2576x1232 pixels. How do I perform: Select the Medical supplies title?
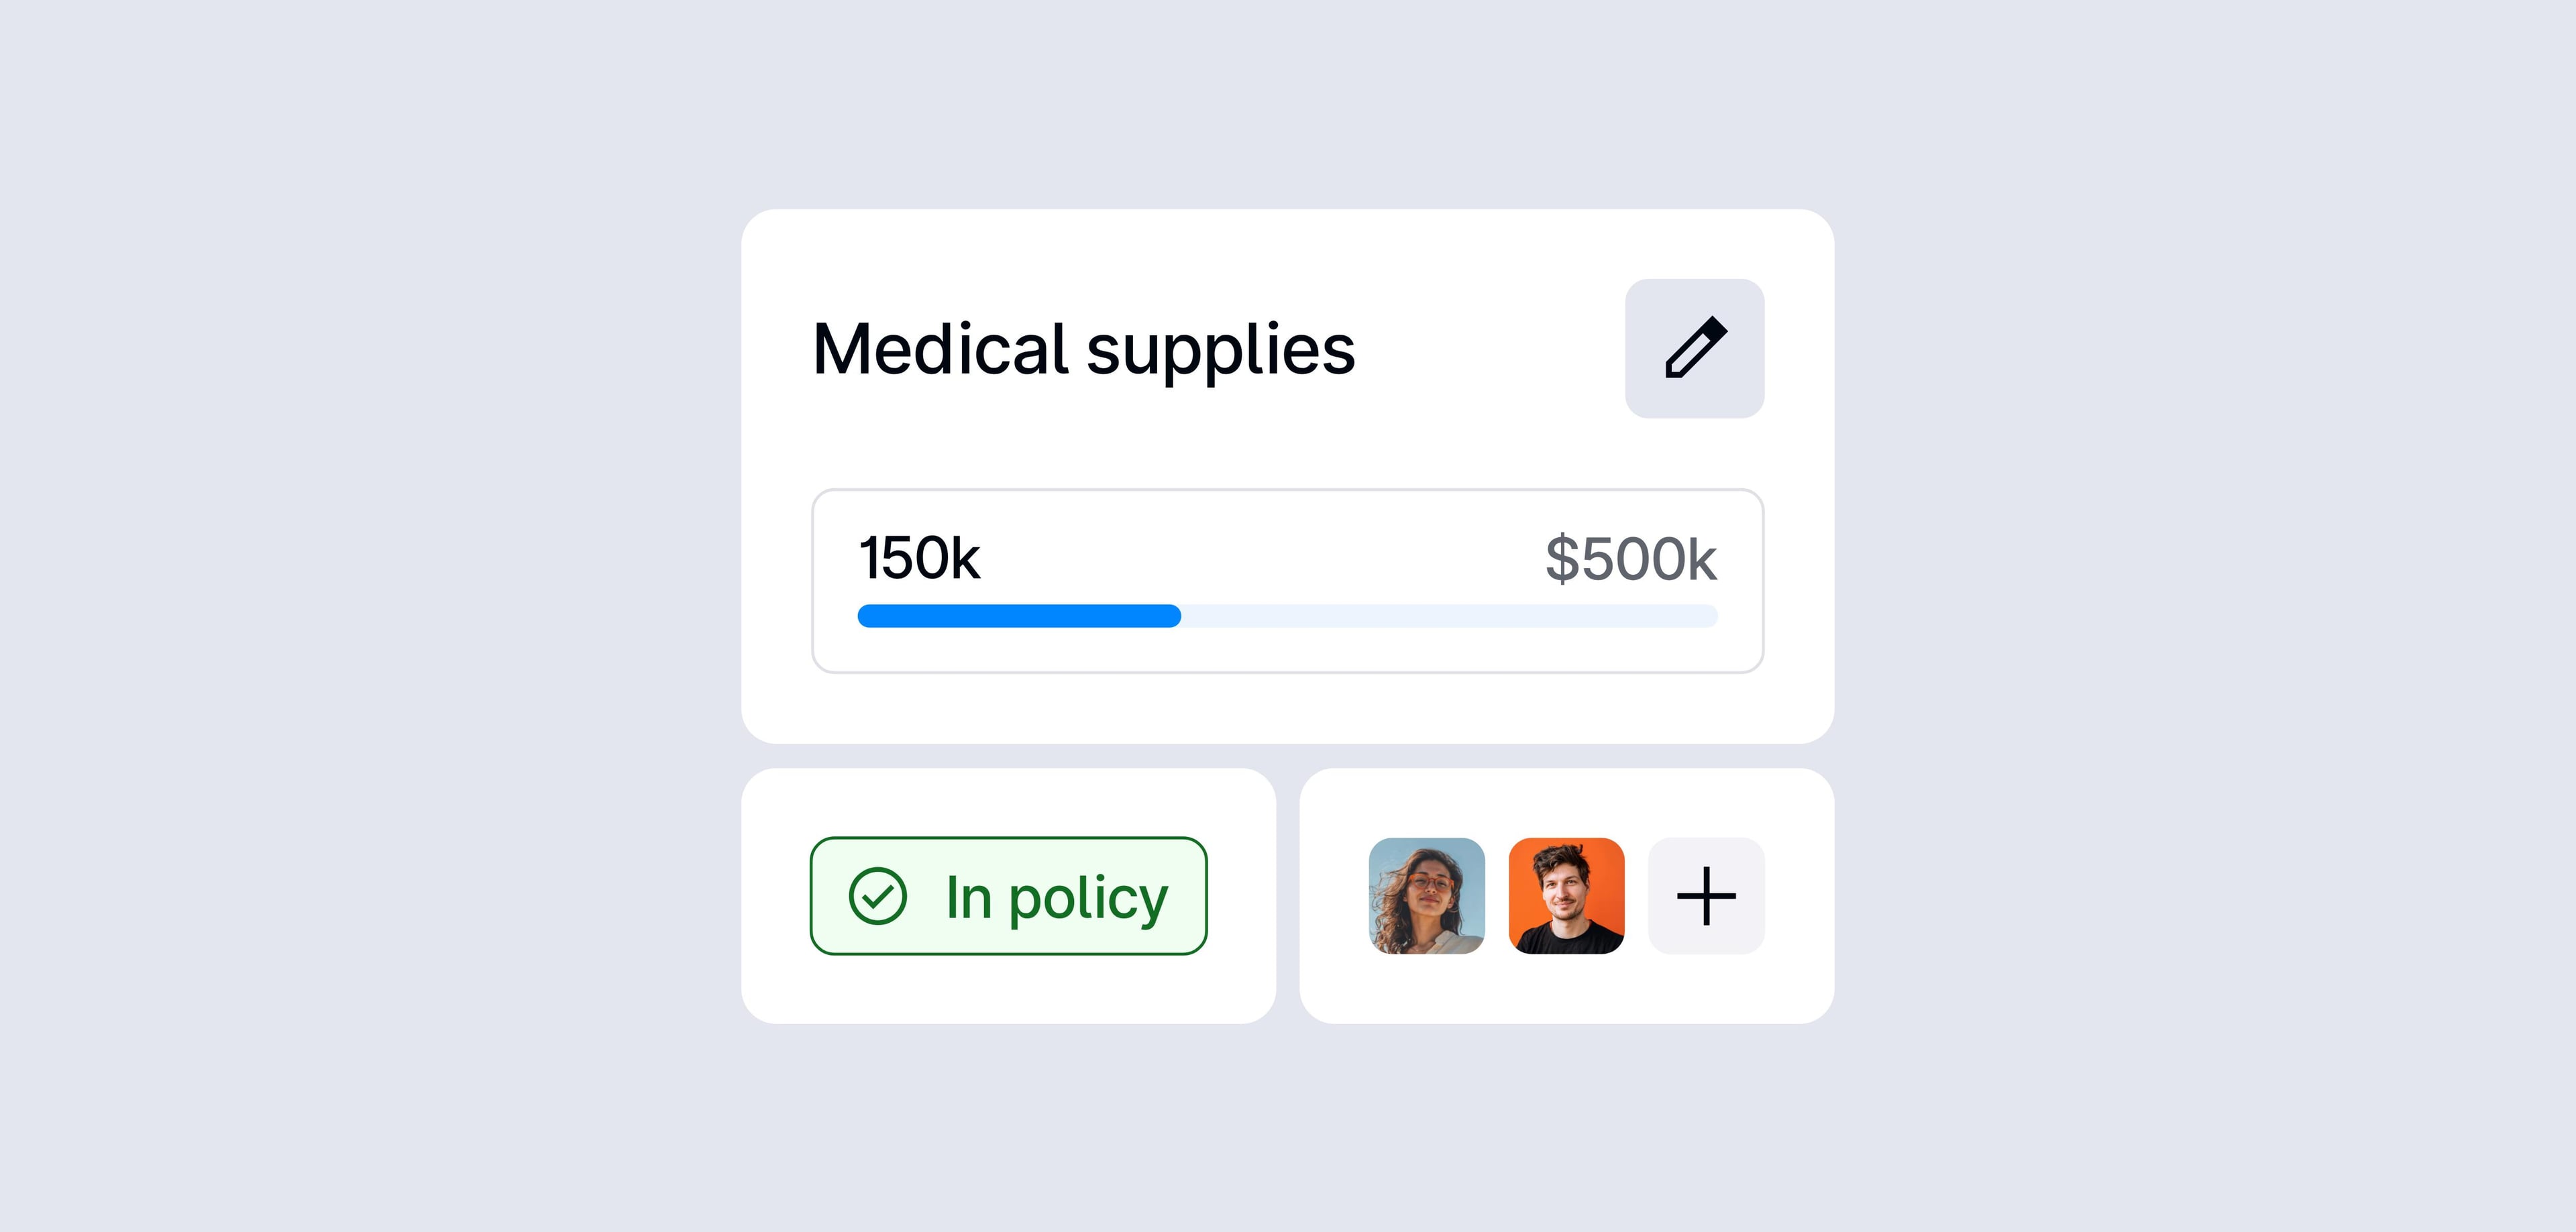pyautogui.click(x=1084, y=350)
